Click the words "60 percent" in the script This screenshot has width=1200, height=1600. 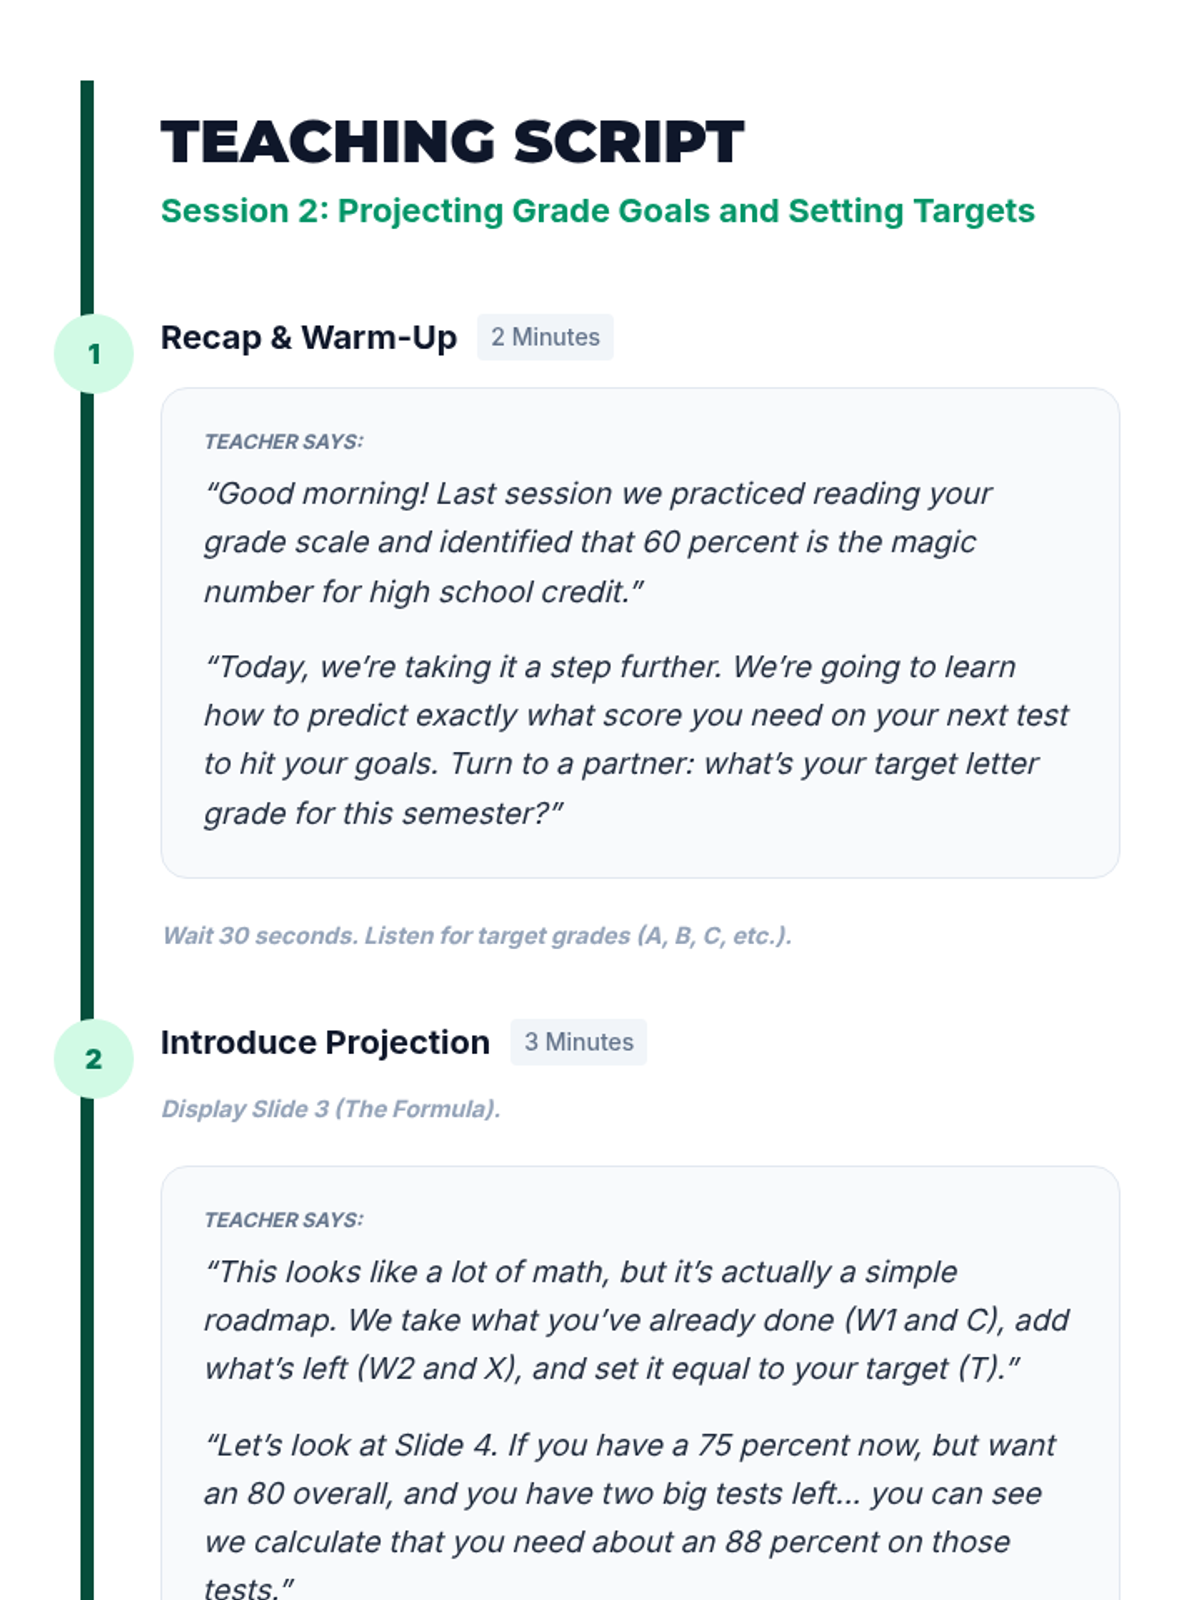click(x=719, y=542)
